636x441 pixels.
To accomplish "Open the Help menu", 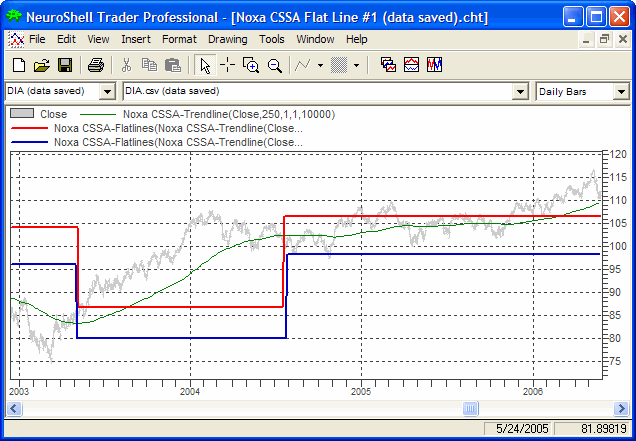I will tap(357, 39).
